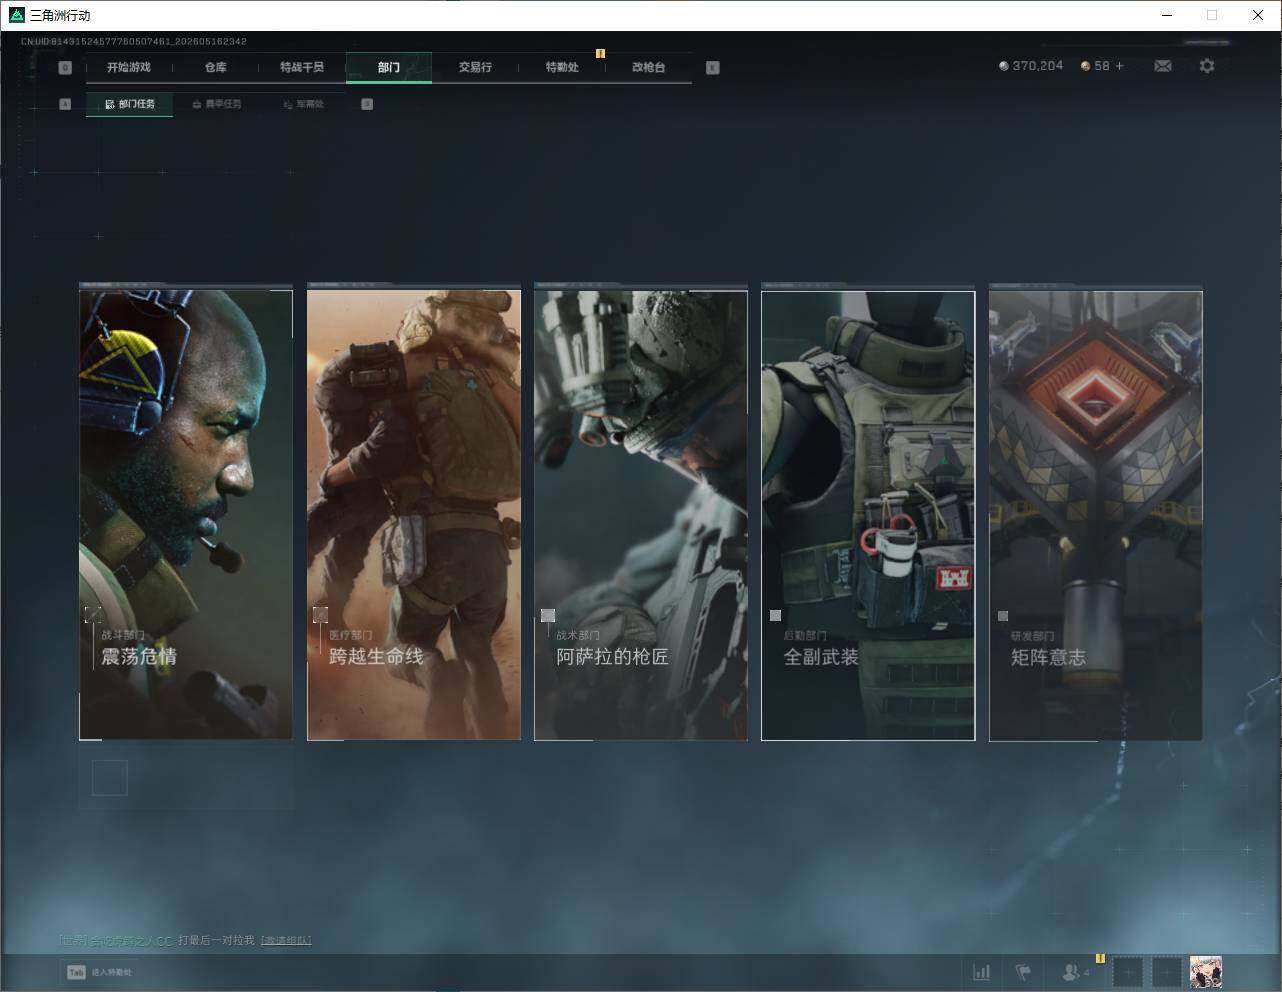Viewport: 1282px width, 992px height.
Task: Click the A key previous sub-tab icon
Action: point(65,104)
